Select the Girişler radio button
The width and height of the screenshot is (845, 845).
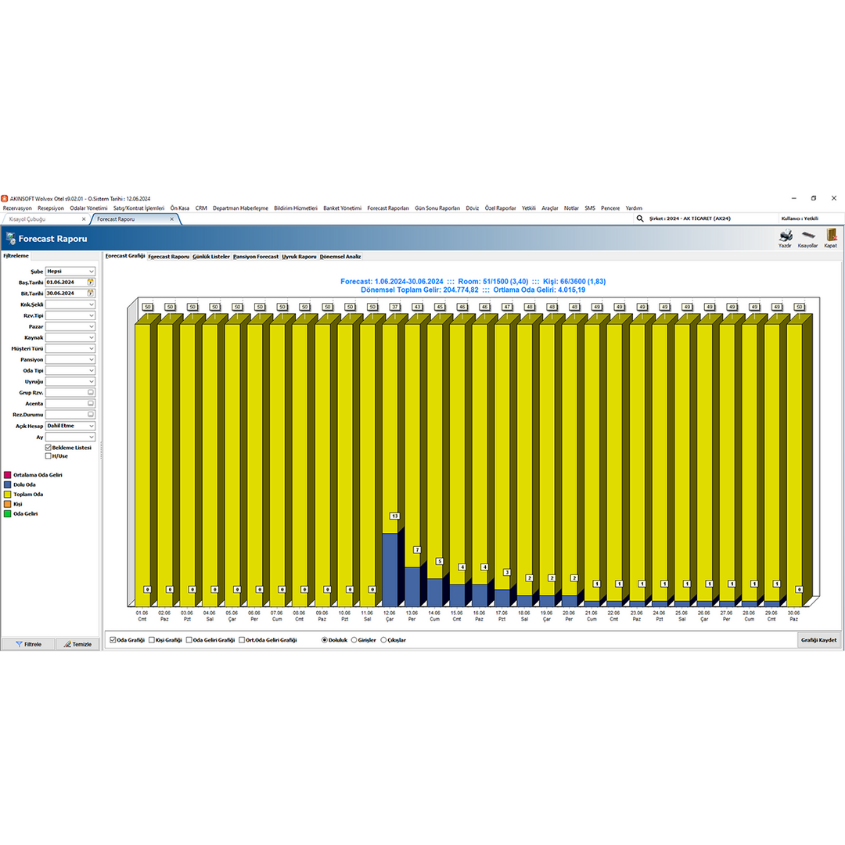point(354,639)
